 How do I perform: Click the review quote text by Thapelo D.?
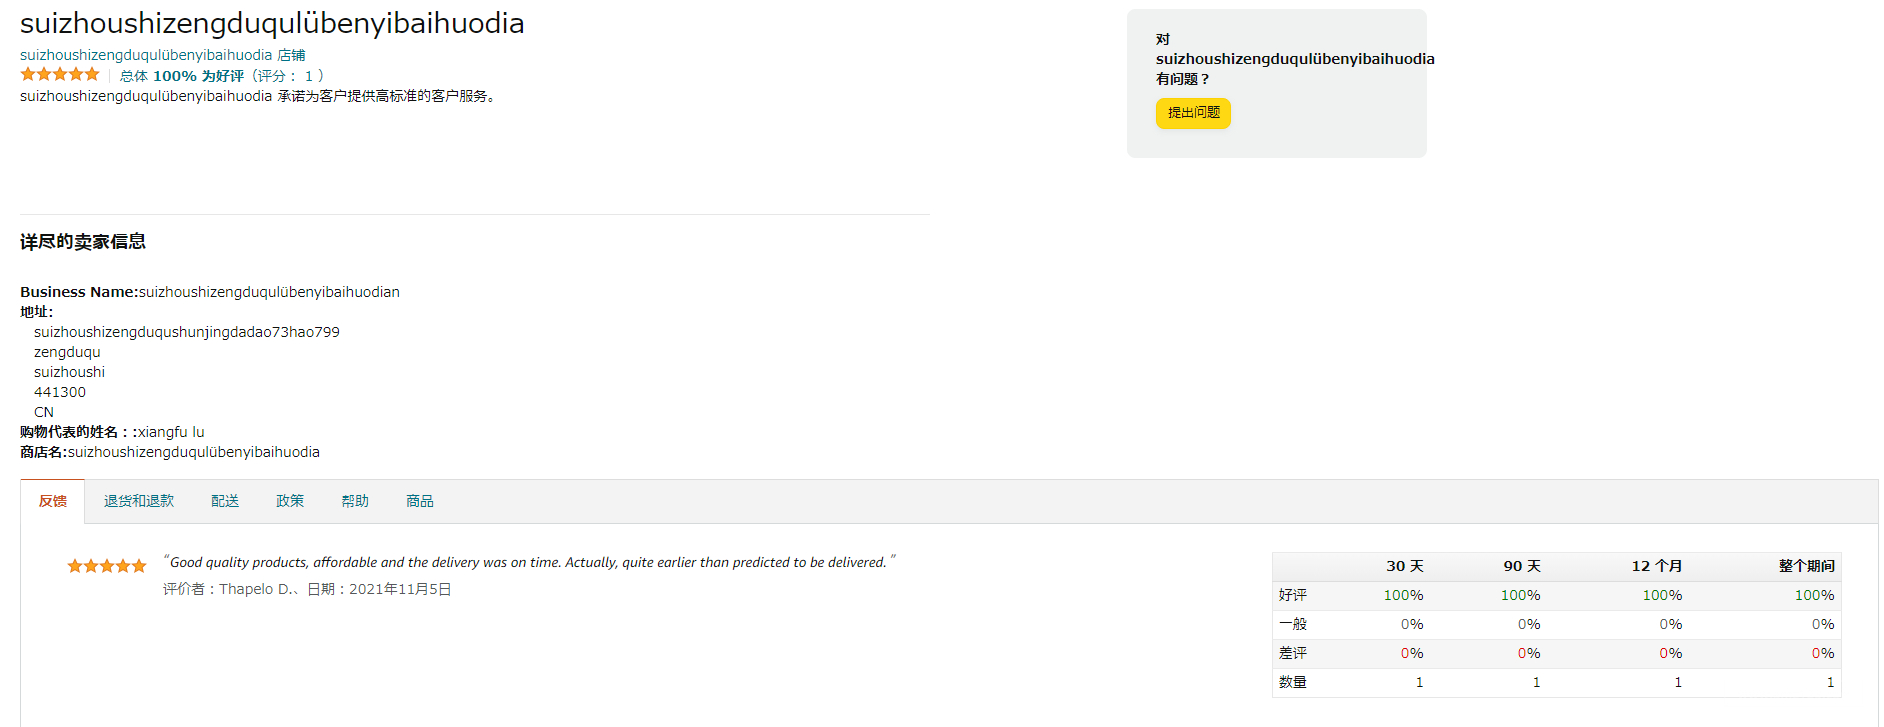coord(528,562)
